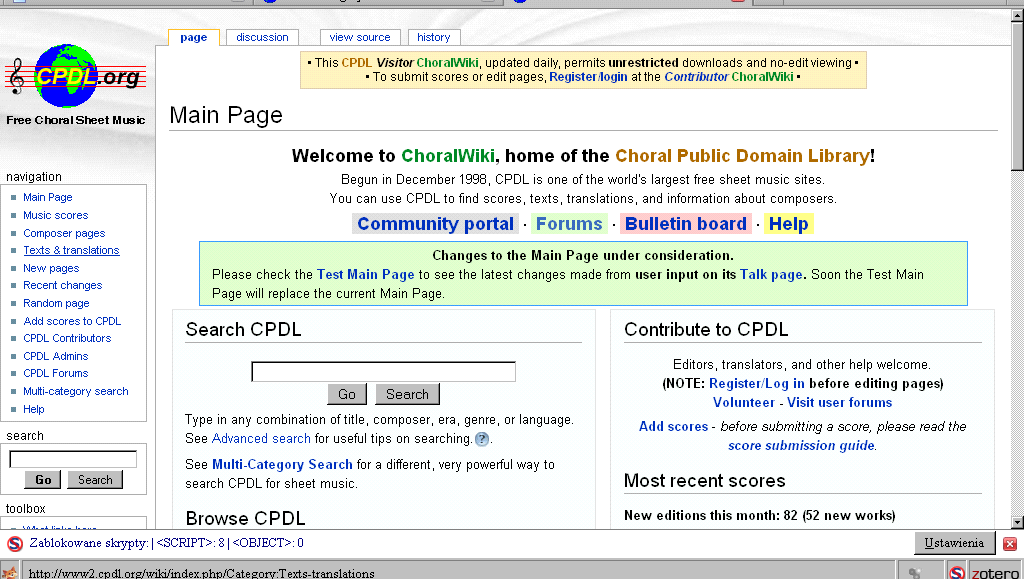Screen dimensions: 1024x579
Task: Open CPDL Admins
Action: tap(56, 356)
